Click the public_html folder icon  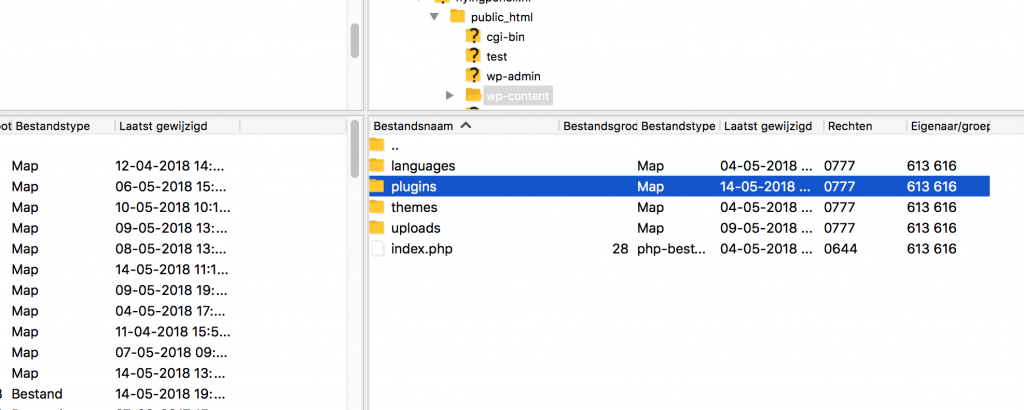457,16
